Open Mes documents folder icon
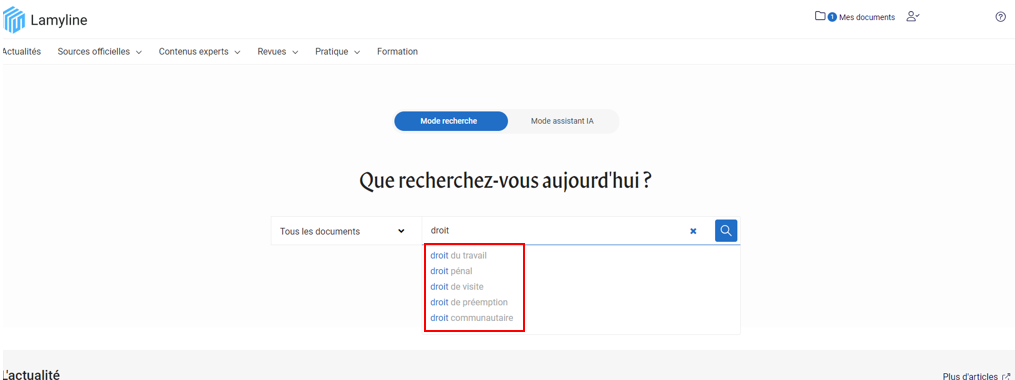 [x=820, y=16]
